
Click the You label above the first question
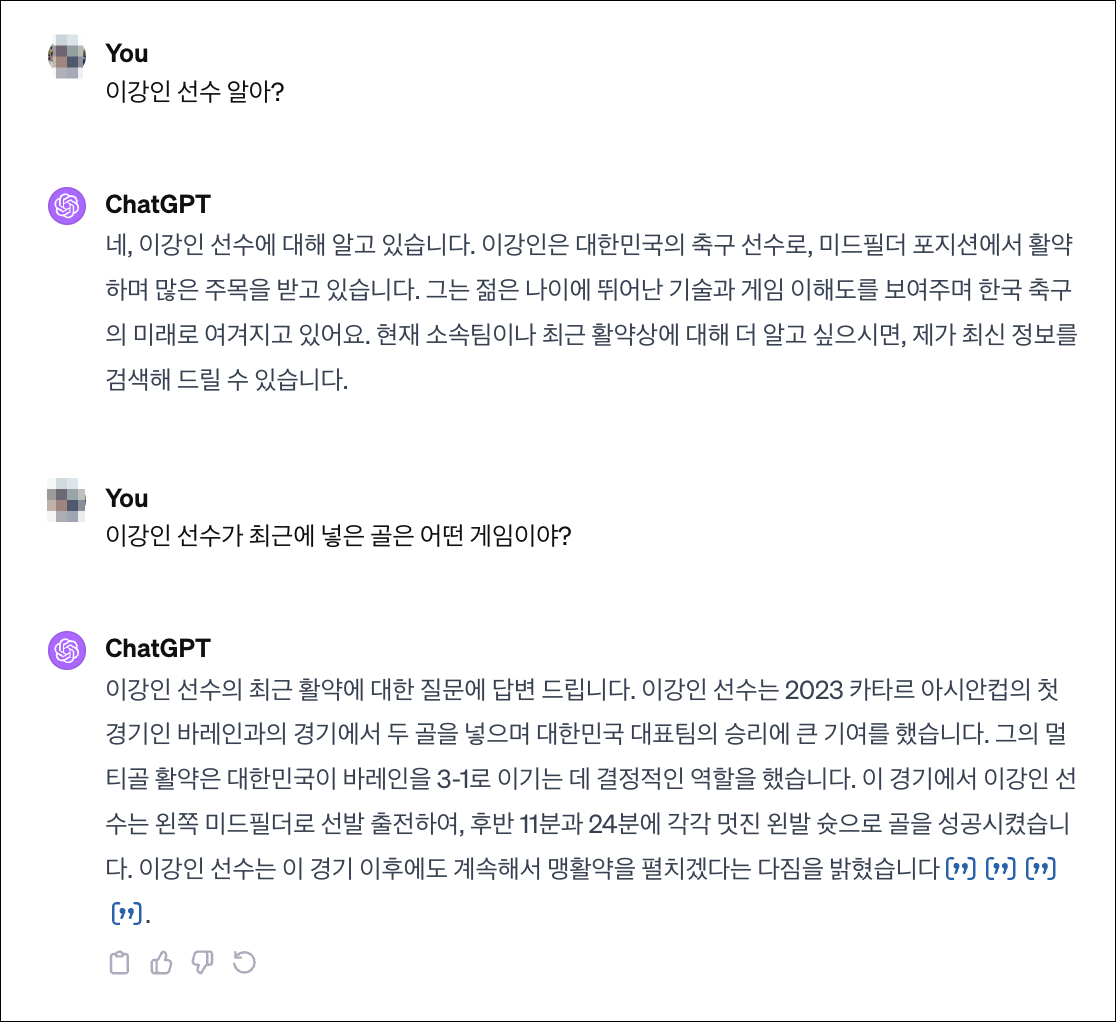point(127,55)
